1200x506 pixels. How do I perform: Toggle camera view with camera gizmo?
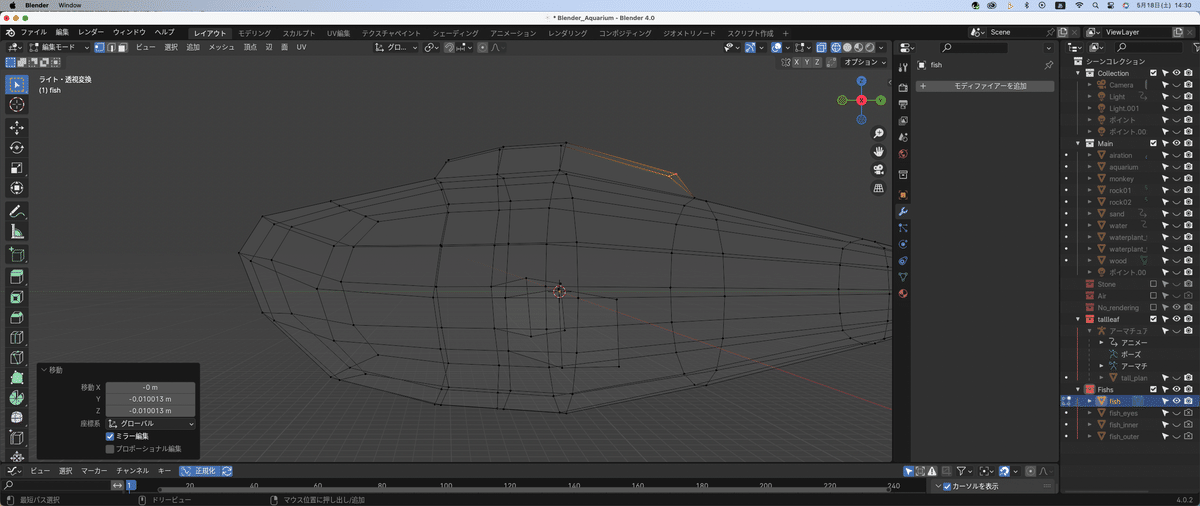click(x=878, y=169)
